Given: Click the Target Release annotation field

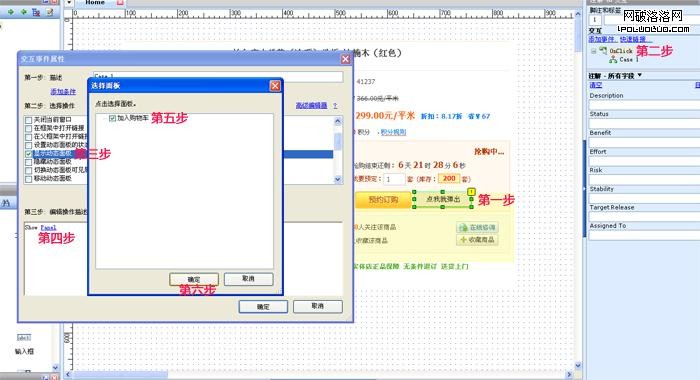Looking at the screenshot, I should [645, 217].
